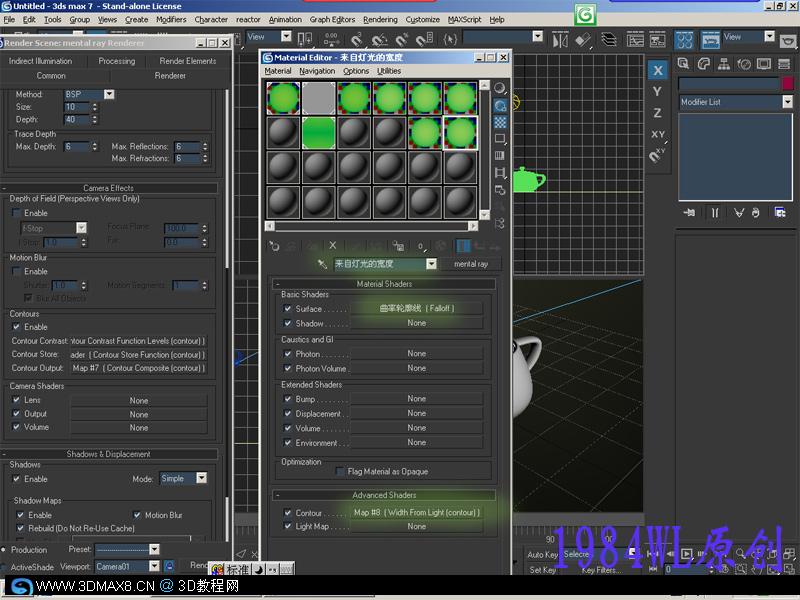Open the Rendering menu
Viewport: 800px width, 600px height.
(x=380, y=19)
